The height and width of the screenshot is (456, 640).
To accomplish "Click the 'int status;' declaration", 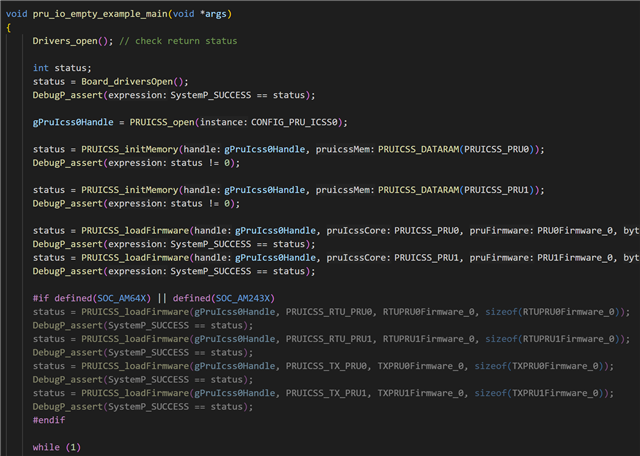I will pyautogui.click(x=62, y=68).
